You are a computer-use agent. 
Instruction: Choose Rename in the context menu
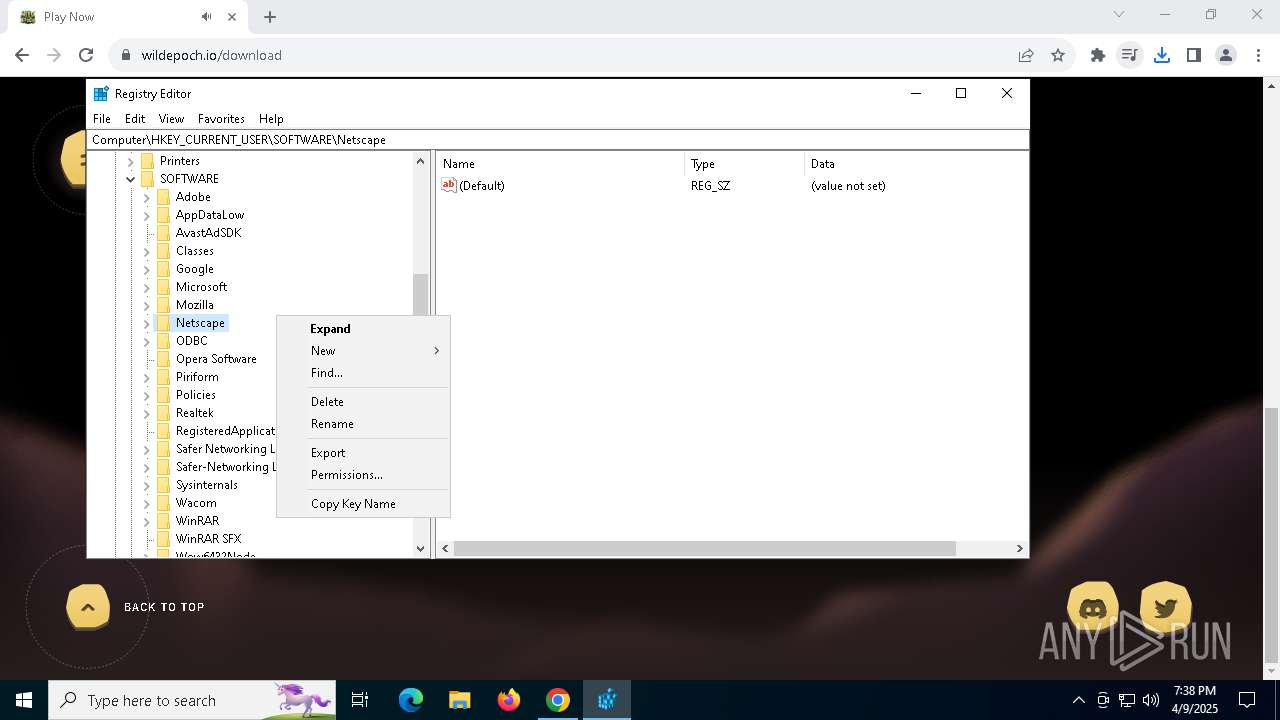(x=363, y=424)
